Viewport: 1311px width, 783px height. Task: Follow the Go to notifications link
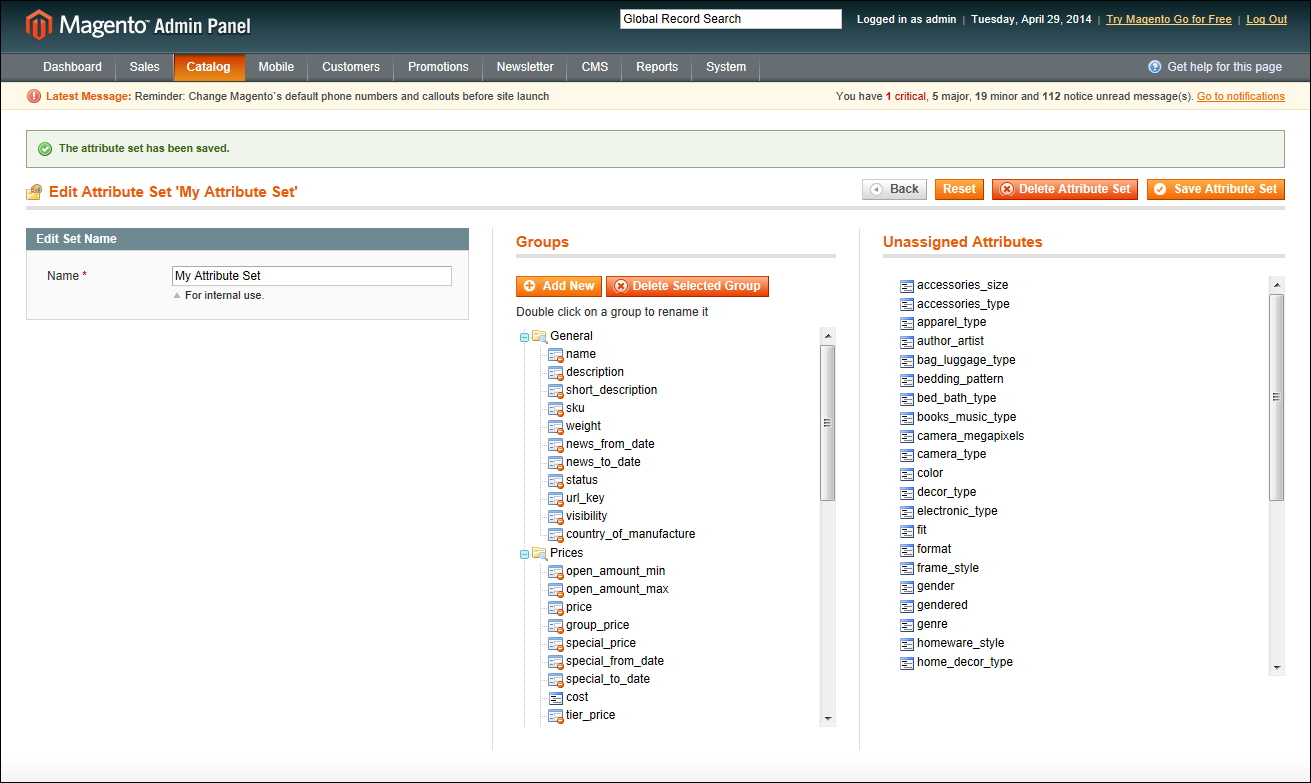coord(1241,96)
